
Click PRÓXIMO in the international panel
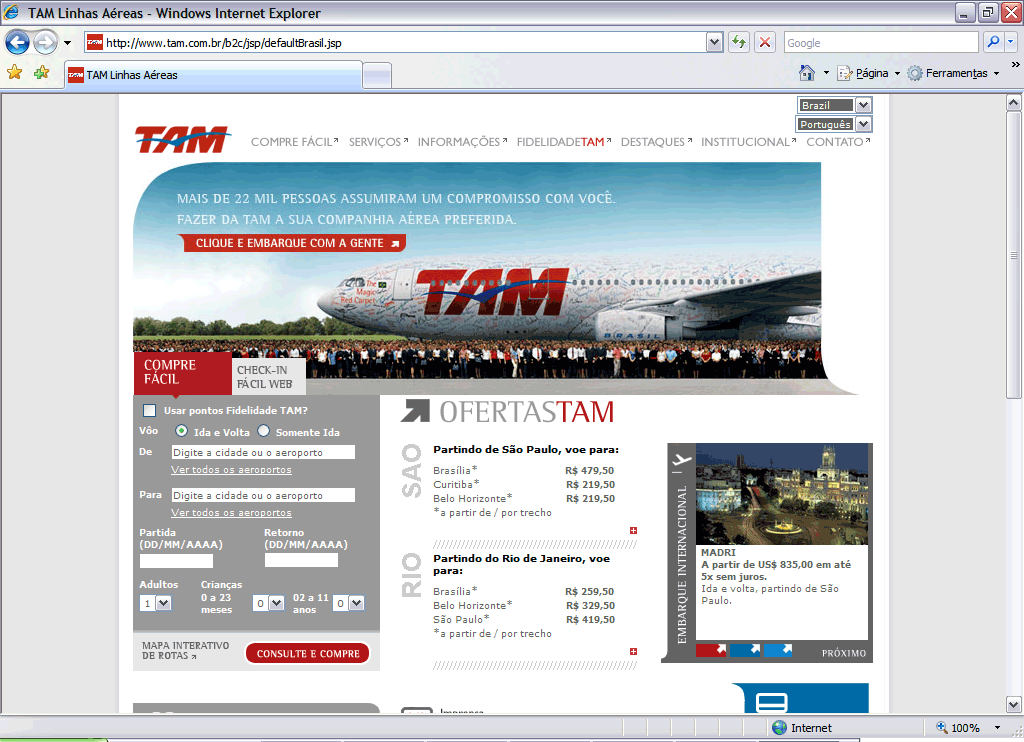(x=844, y=653)
